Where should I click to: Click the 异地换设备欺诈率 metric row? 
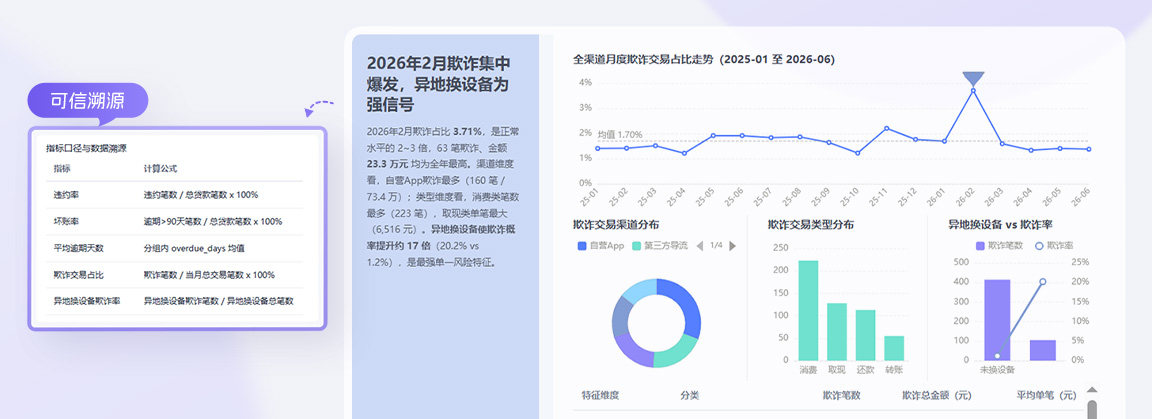[174, 301]
